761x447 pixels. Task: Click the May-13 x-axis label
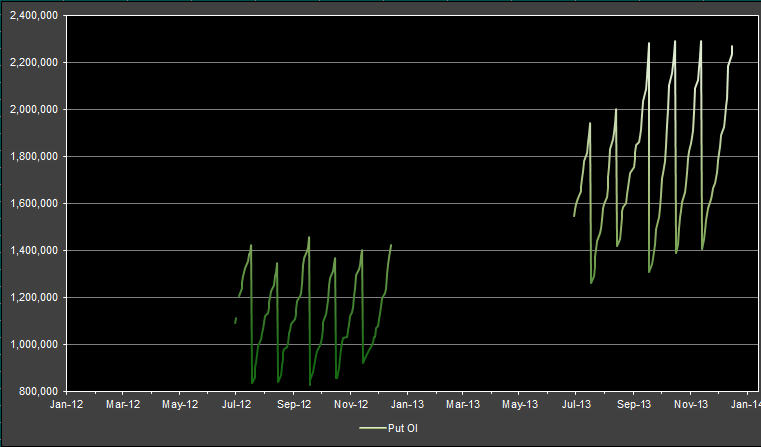point(520,404)
